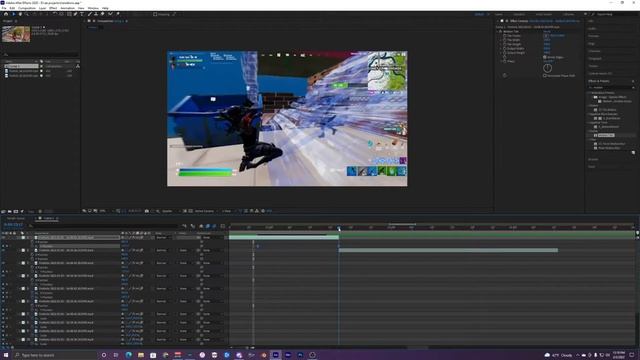The height and width of the screenshot is (360, 640).
Task: Open the Effects & Presets panel menu icon
Action: [633, 81]
